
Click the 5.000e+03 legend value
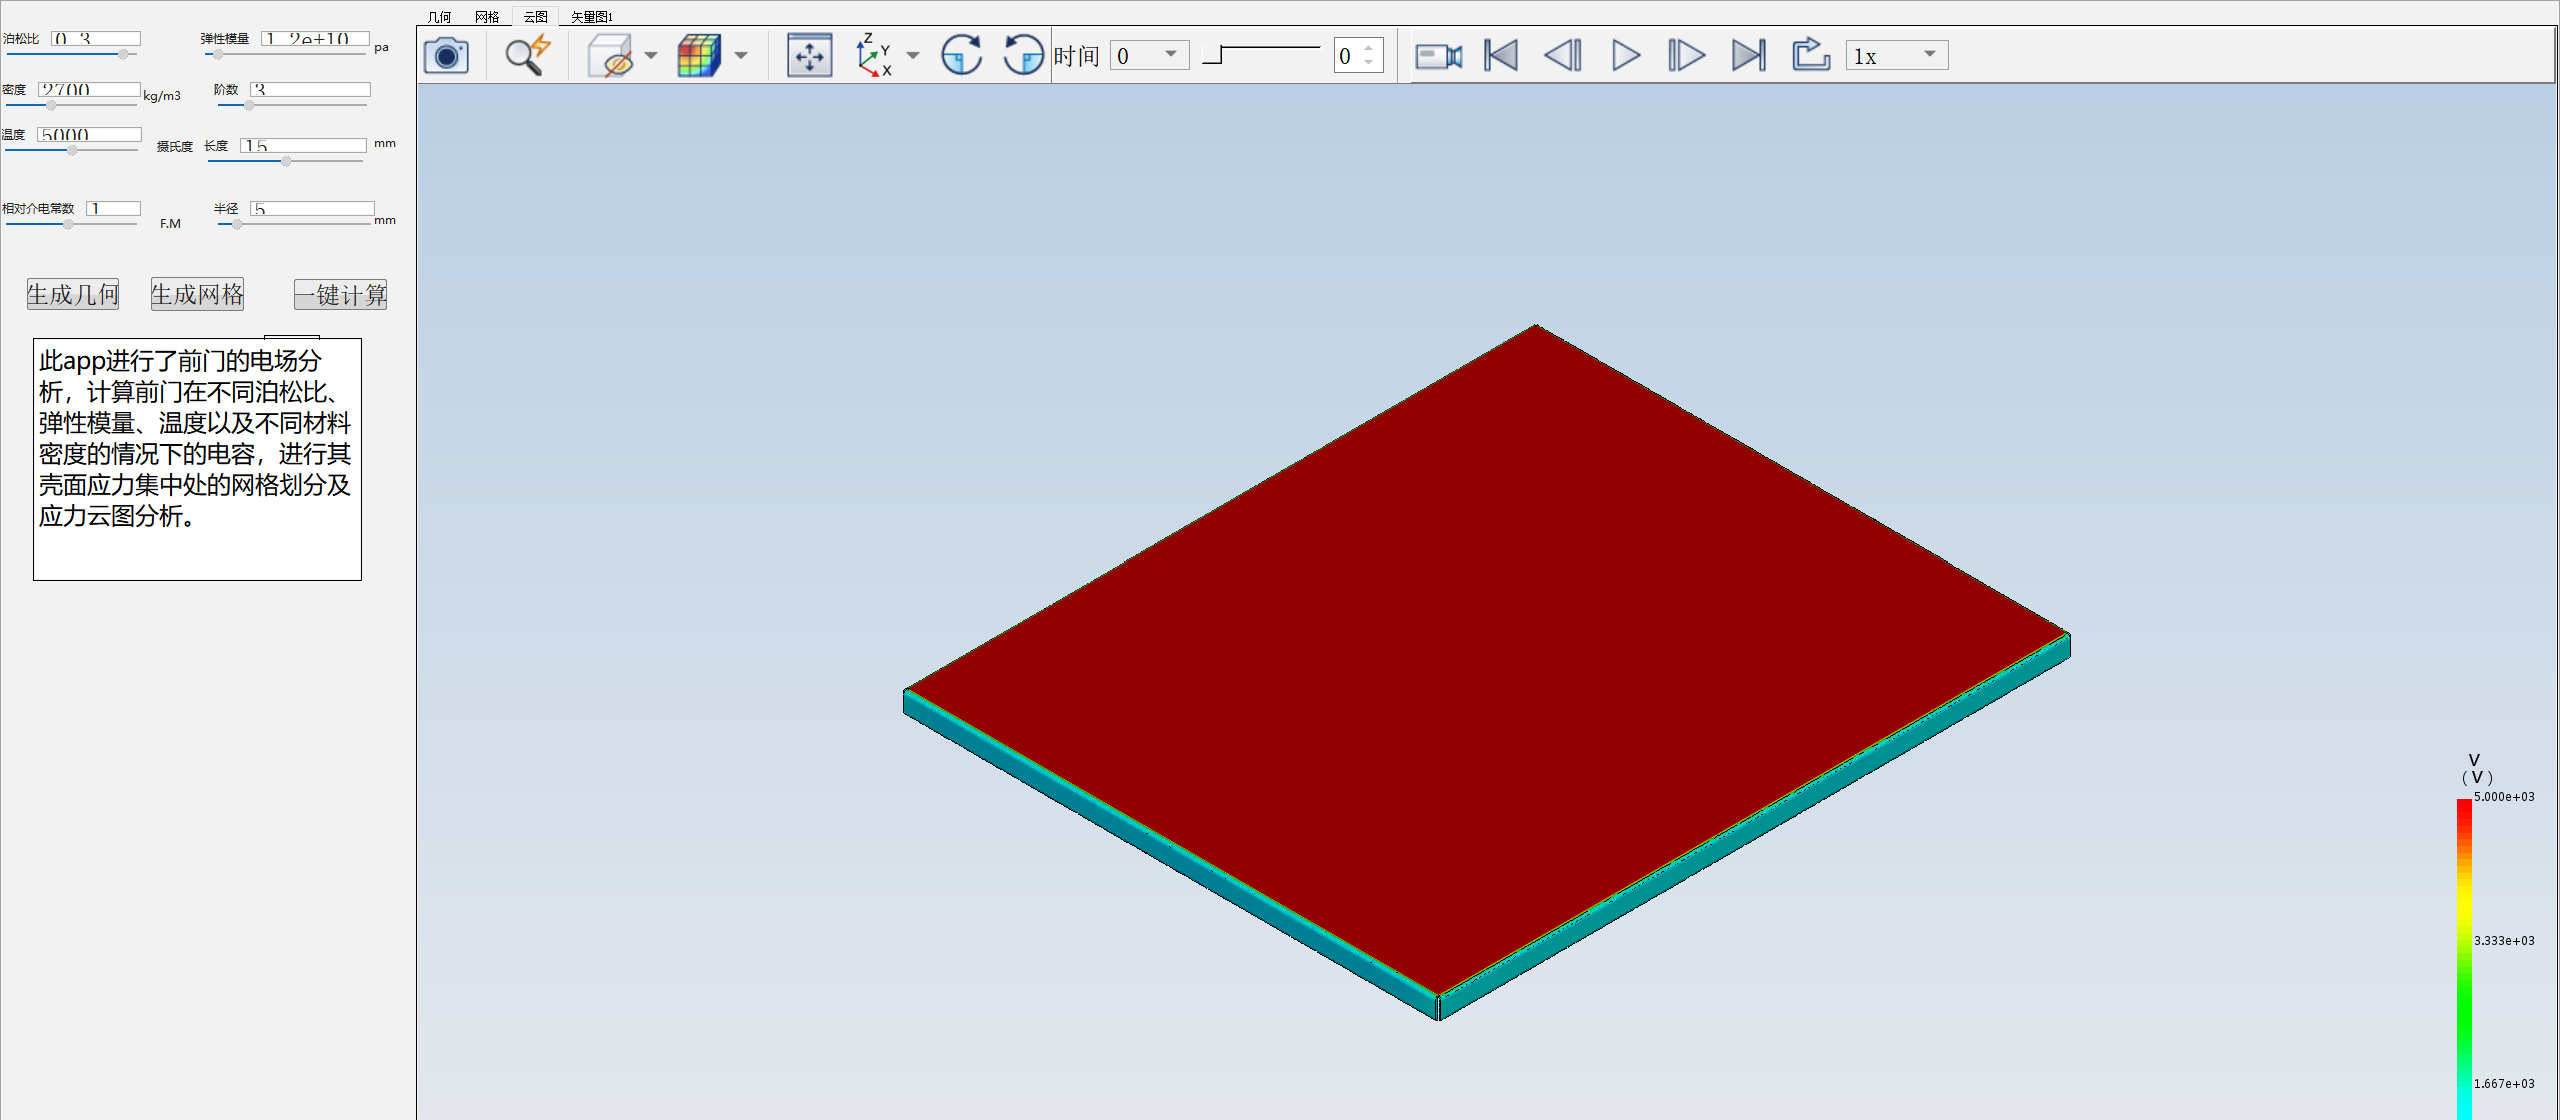coord(2504,797)
